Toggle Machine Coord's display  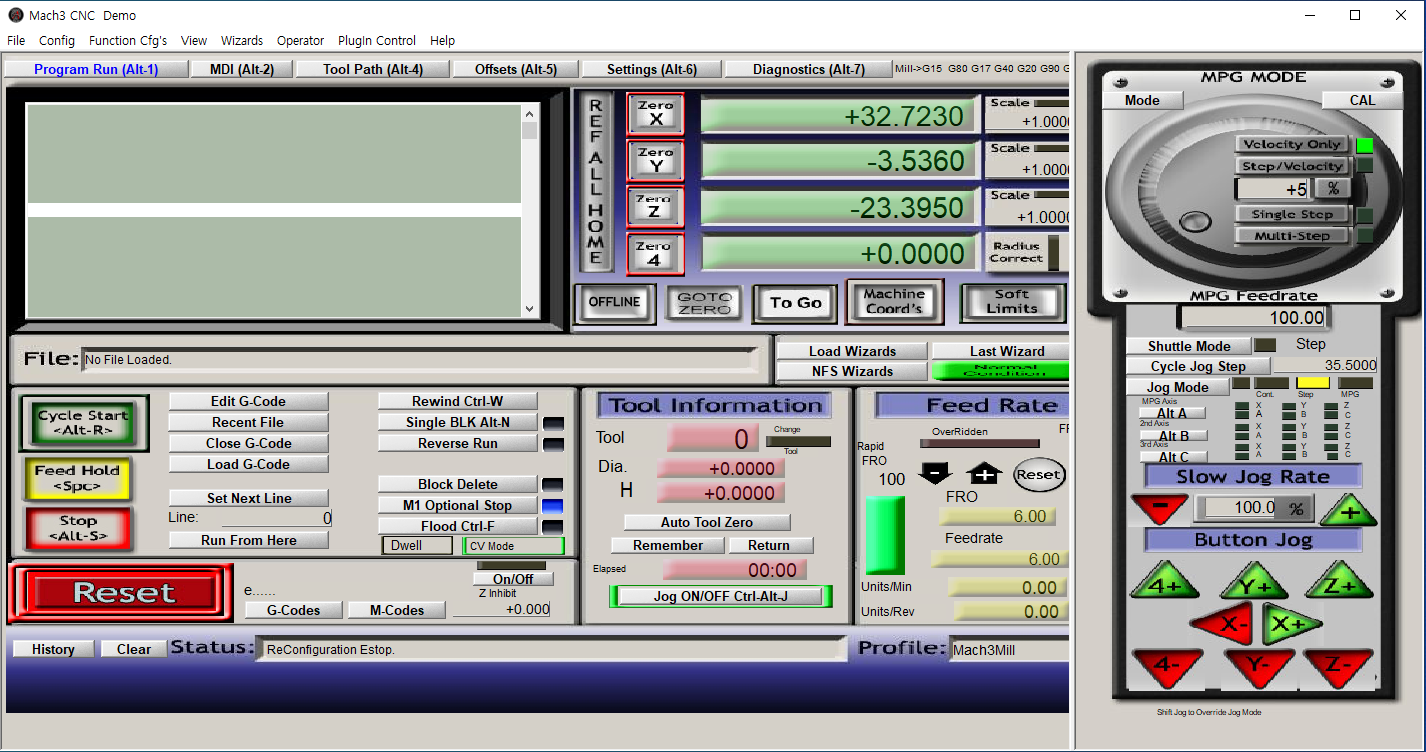point(894,301)
